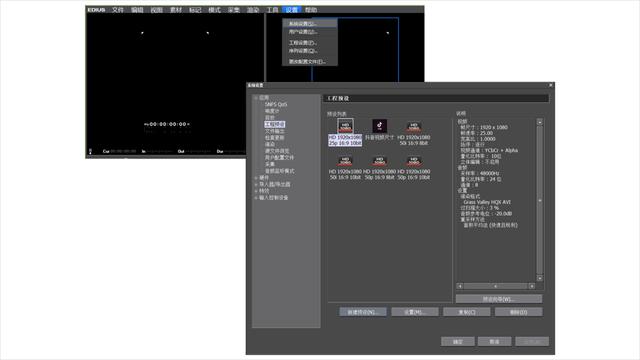The width and height of the screenshot is (640, 360).
Task: Select the HD 1920x1080 50i 16:9 10bit preset
Action: [345, 167]
